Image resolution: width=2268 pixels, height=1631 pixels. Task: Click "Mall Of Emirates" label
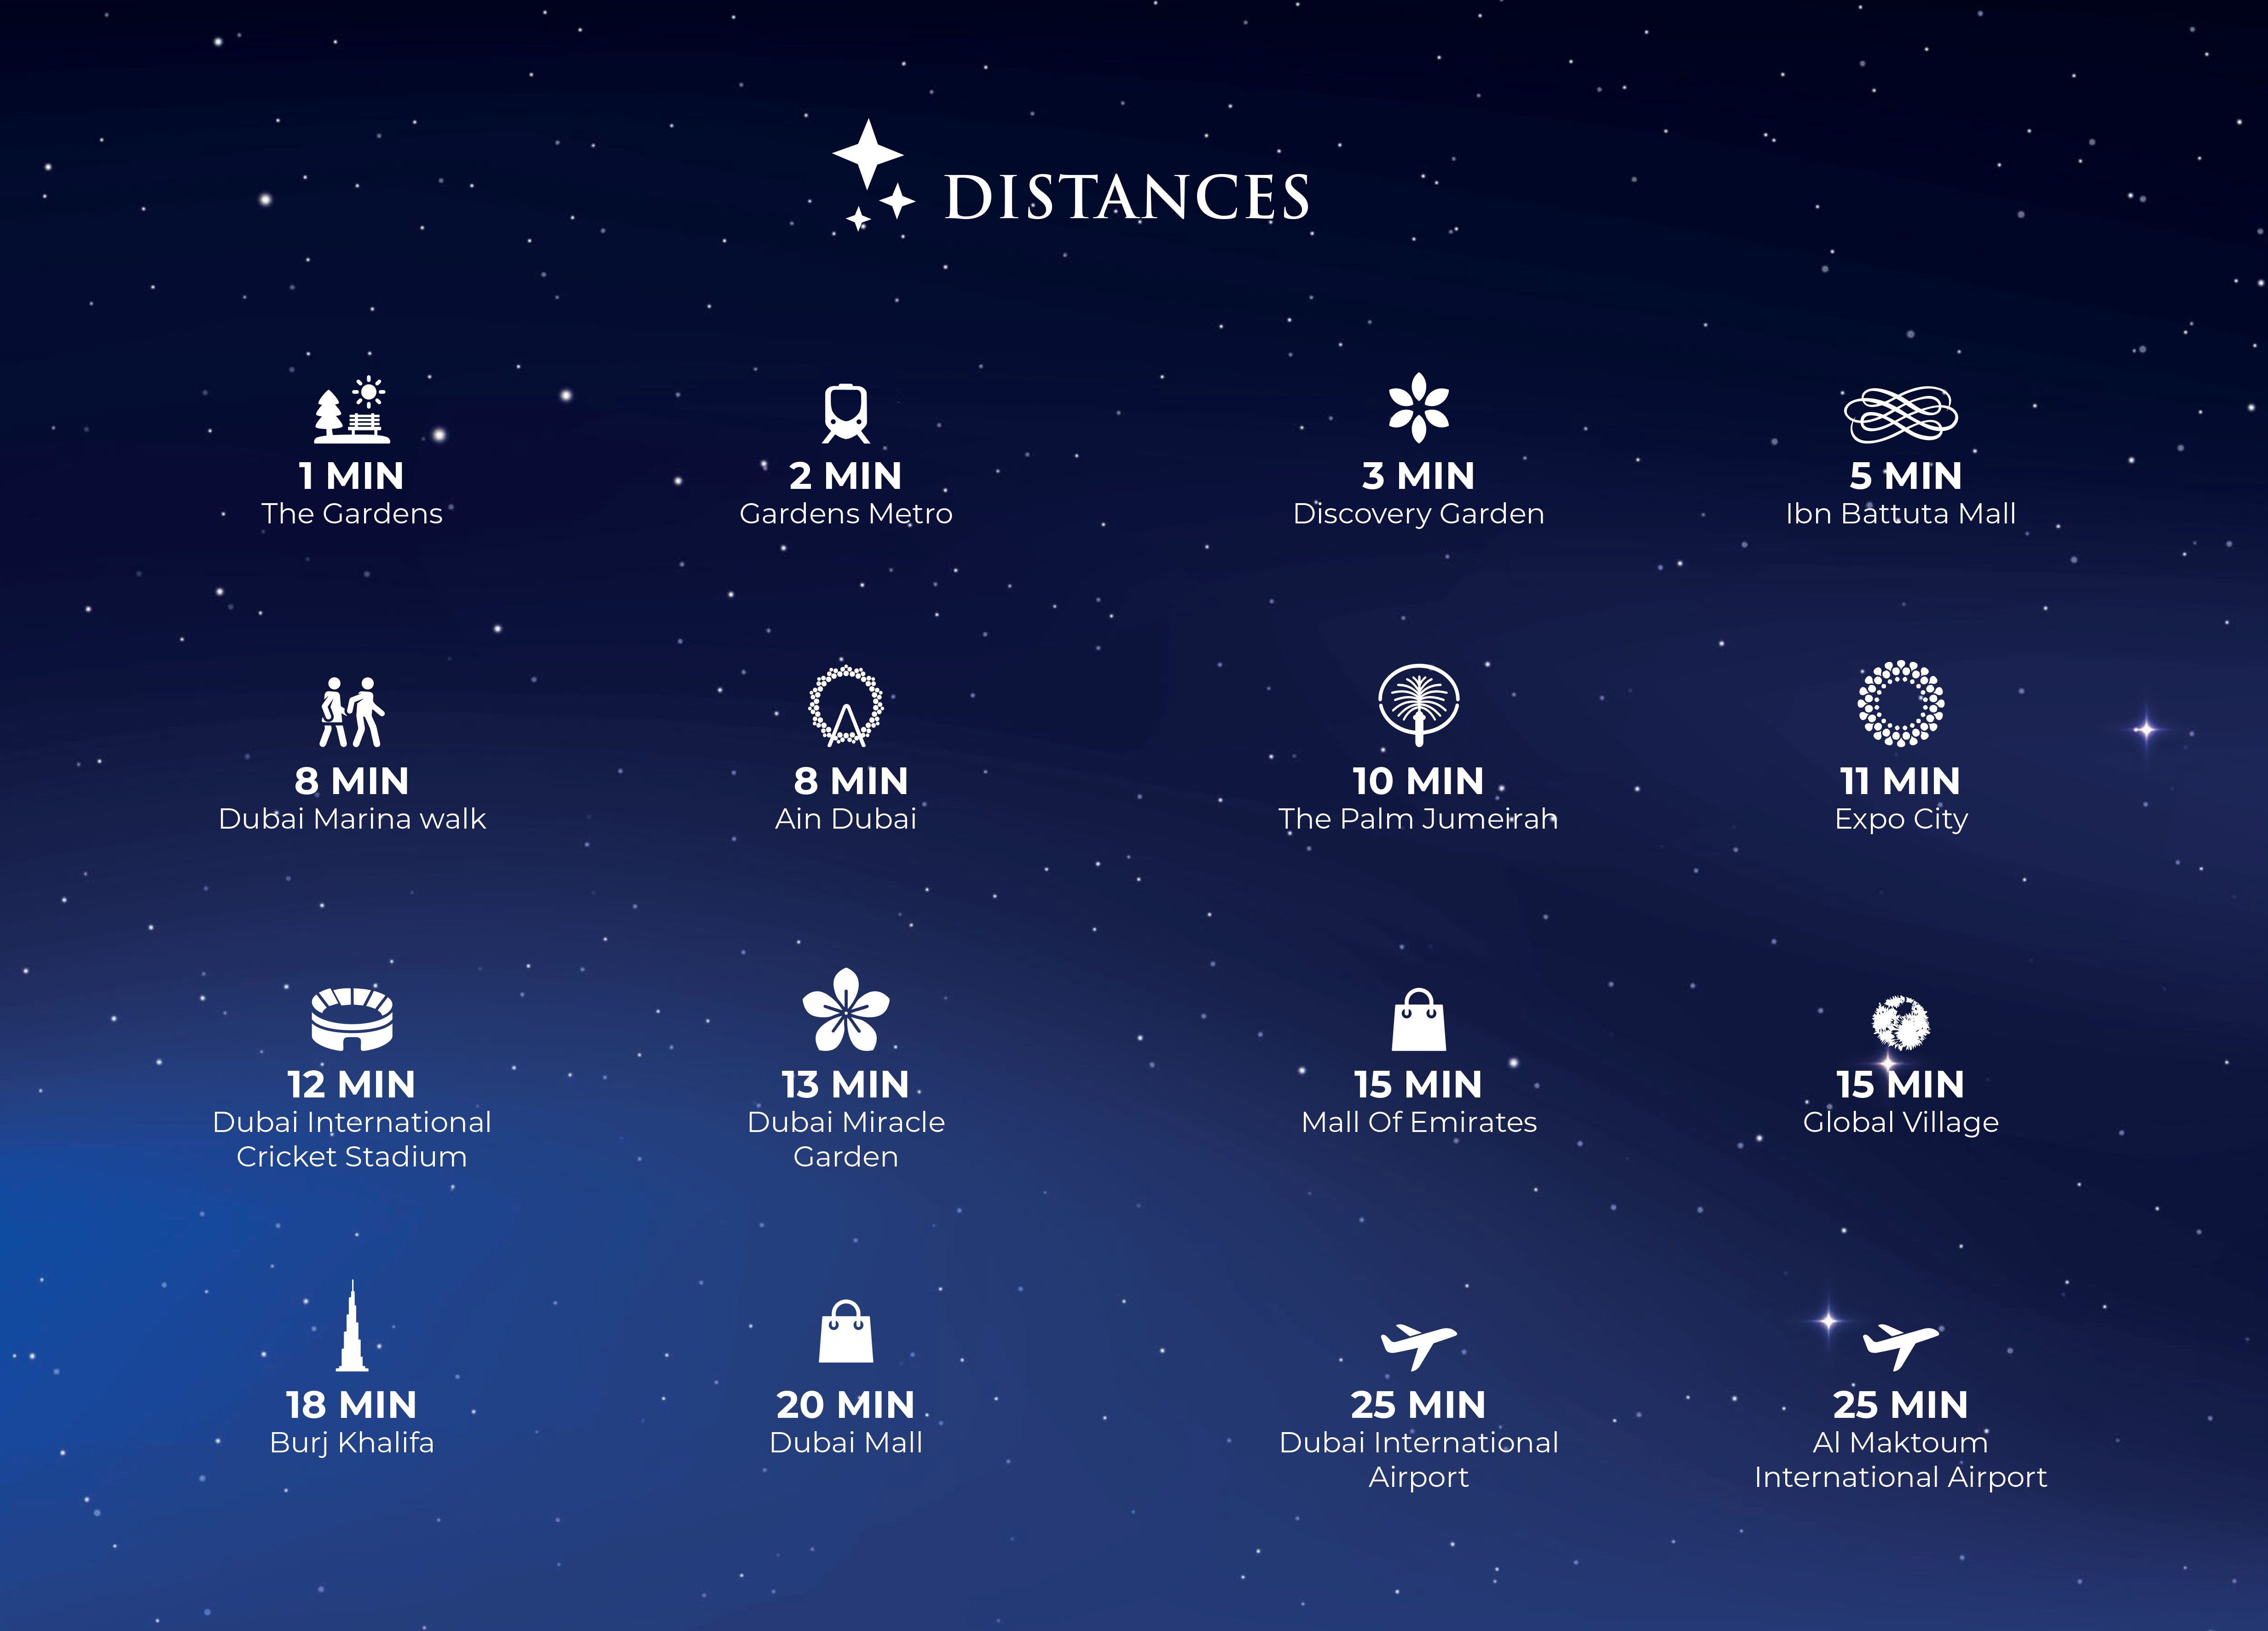point(1419,1122)
